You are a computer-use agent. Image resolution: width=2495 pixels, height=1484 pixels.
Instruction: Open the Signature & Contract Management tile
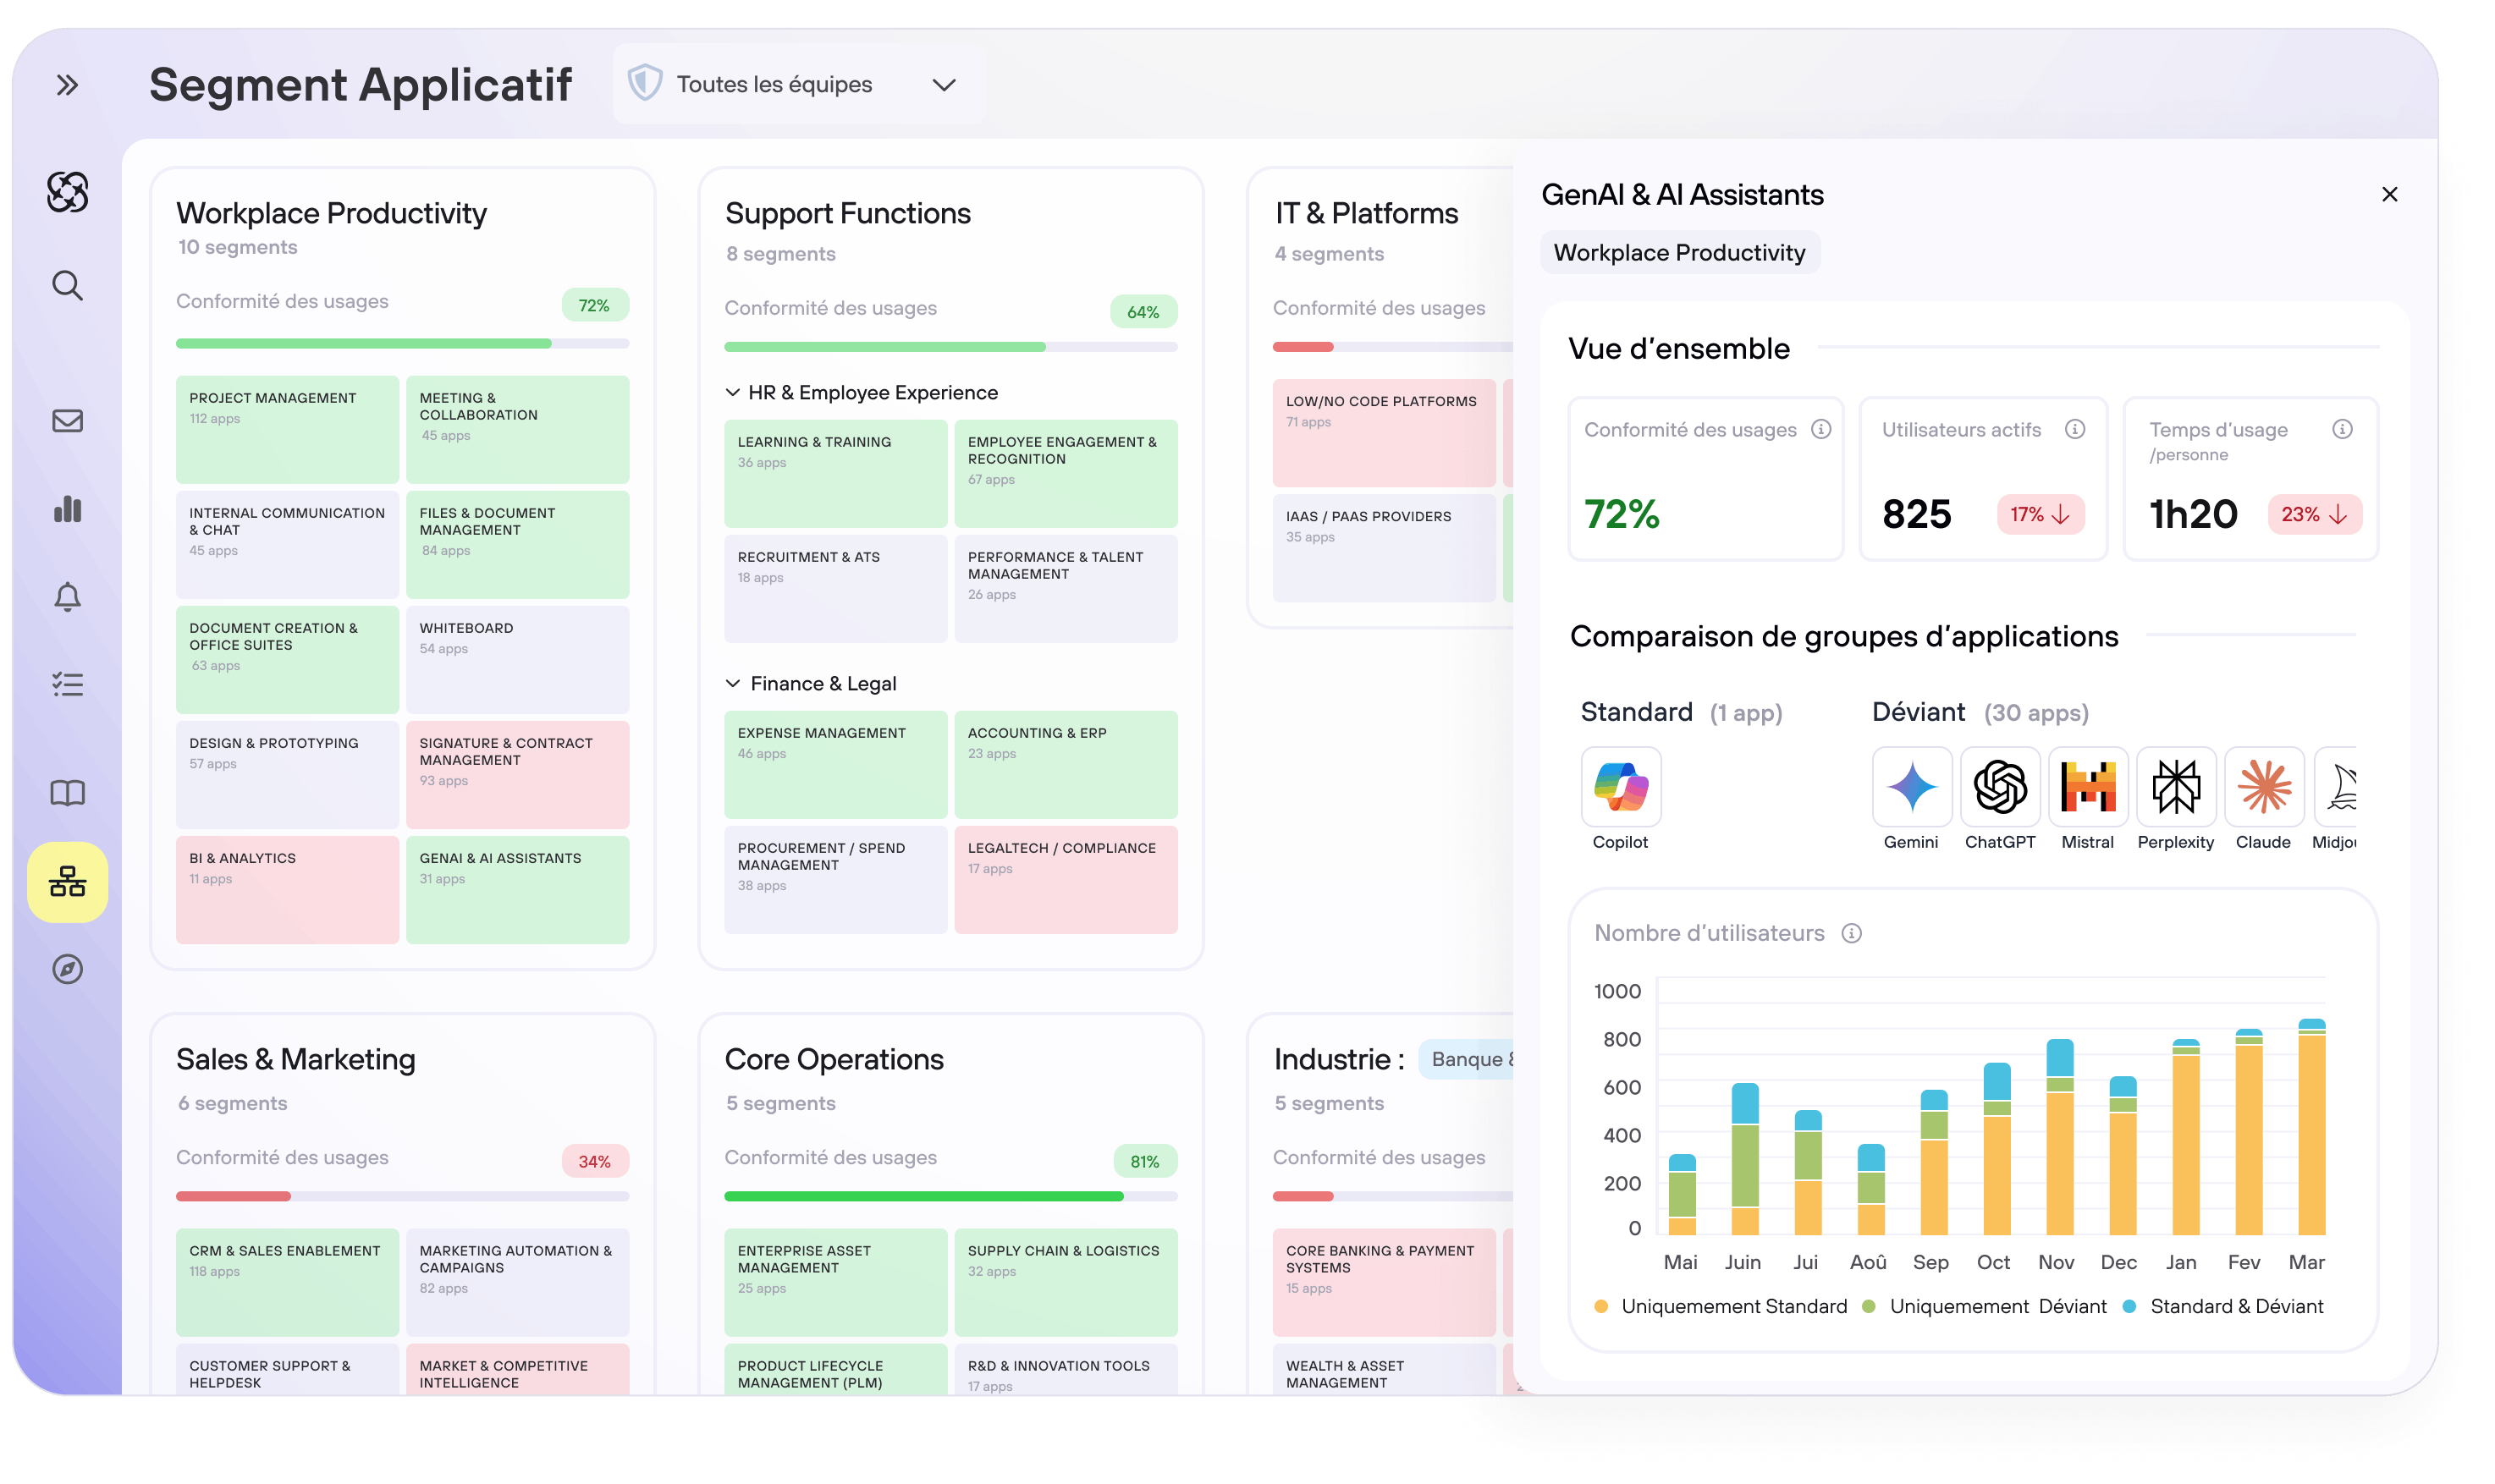coord(517,774)
